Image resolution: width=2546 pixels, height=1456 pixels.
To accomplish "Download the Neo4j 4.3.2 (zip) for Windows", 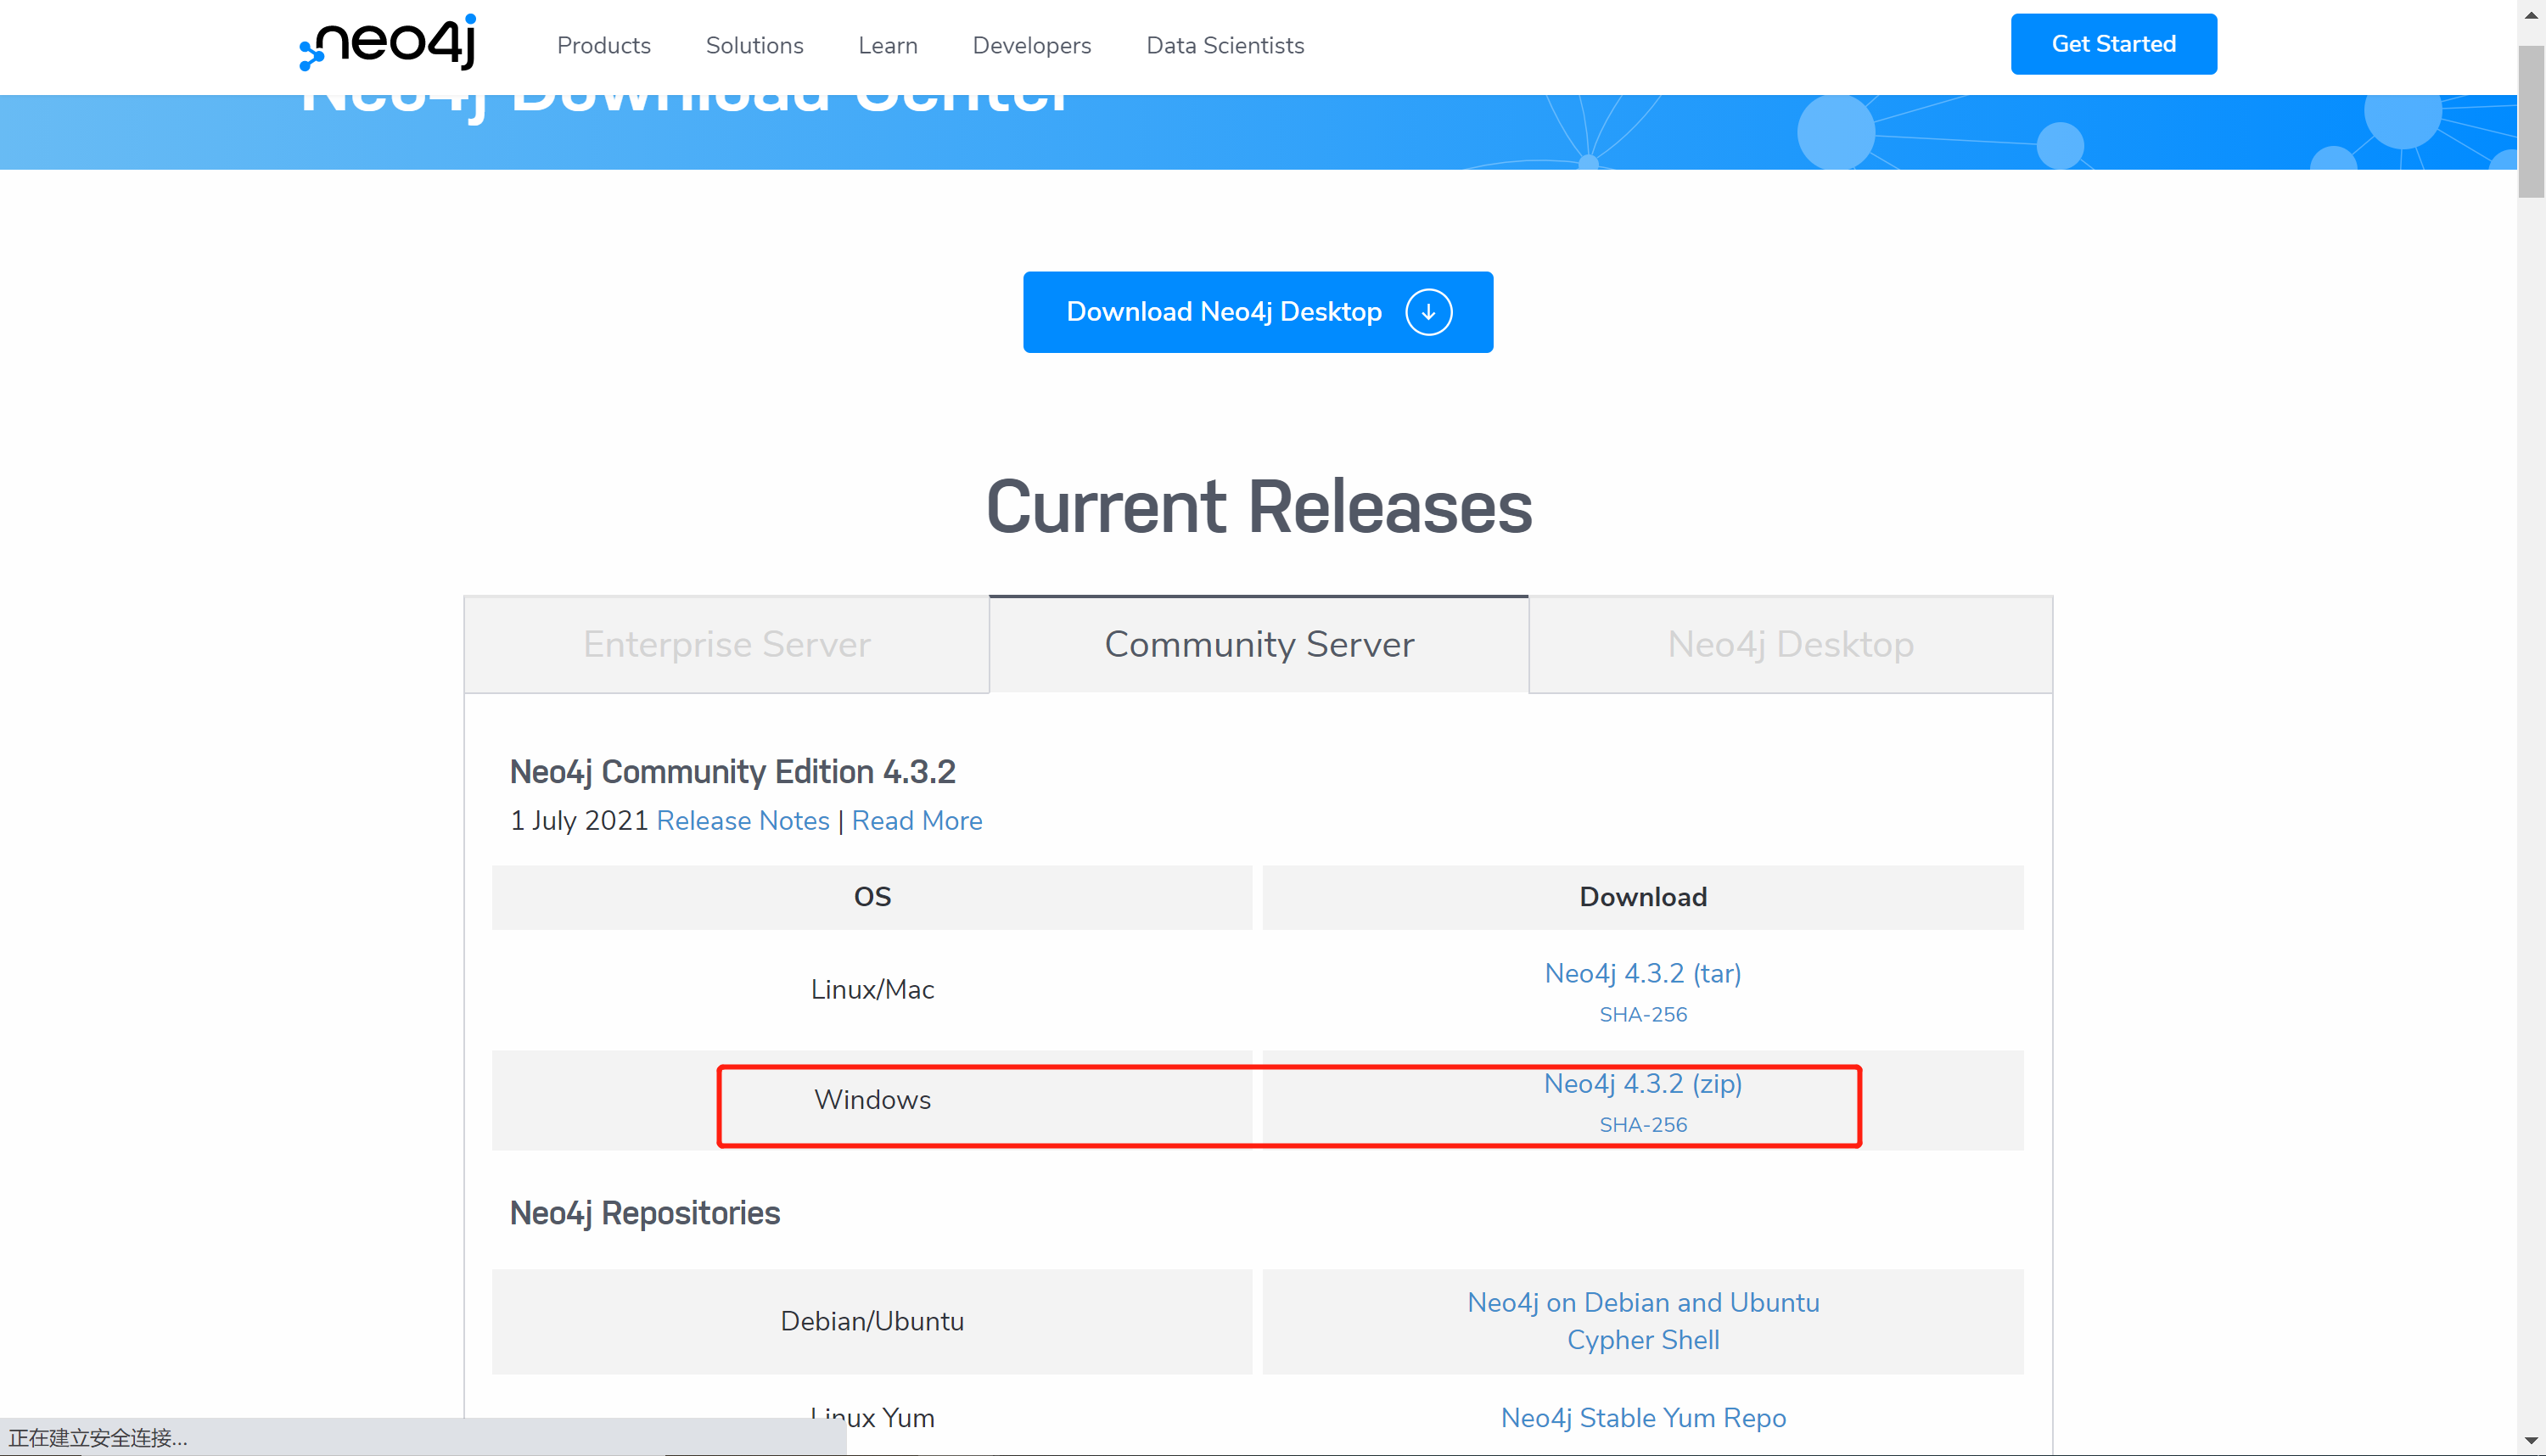I will tap(1642, 1083).
